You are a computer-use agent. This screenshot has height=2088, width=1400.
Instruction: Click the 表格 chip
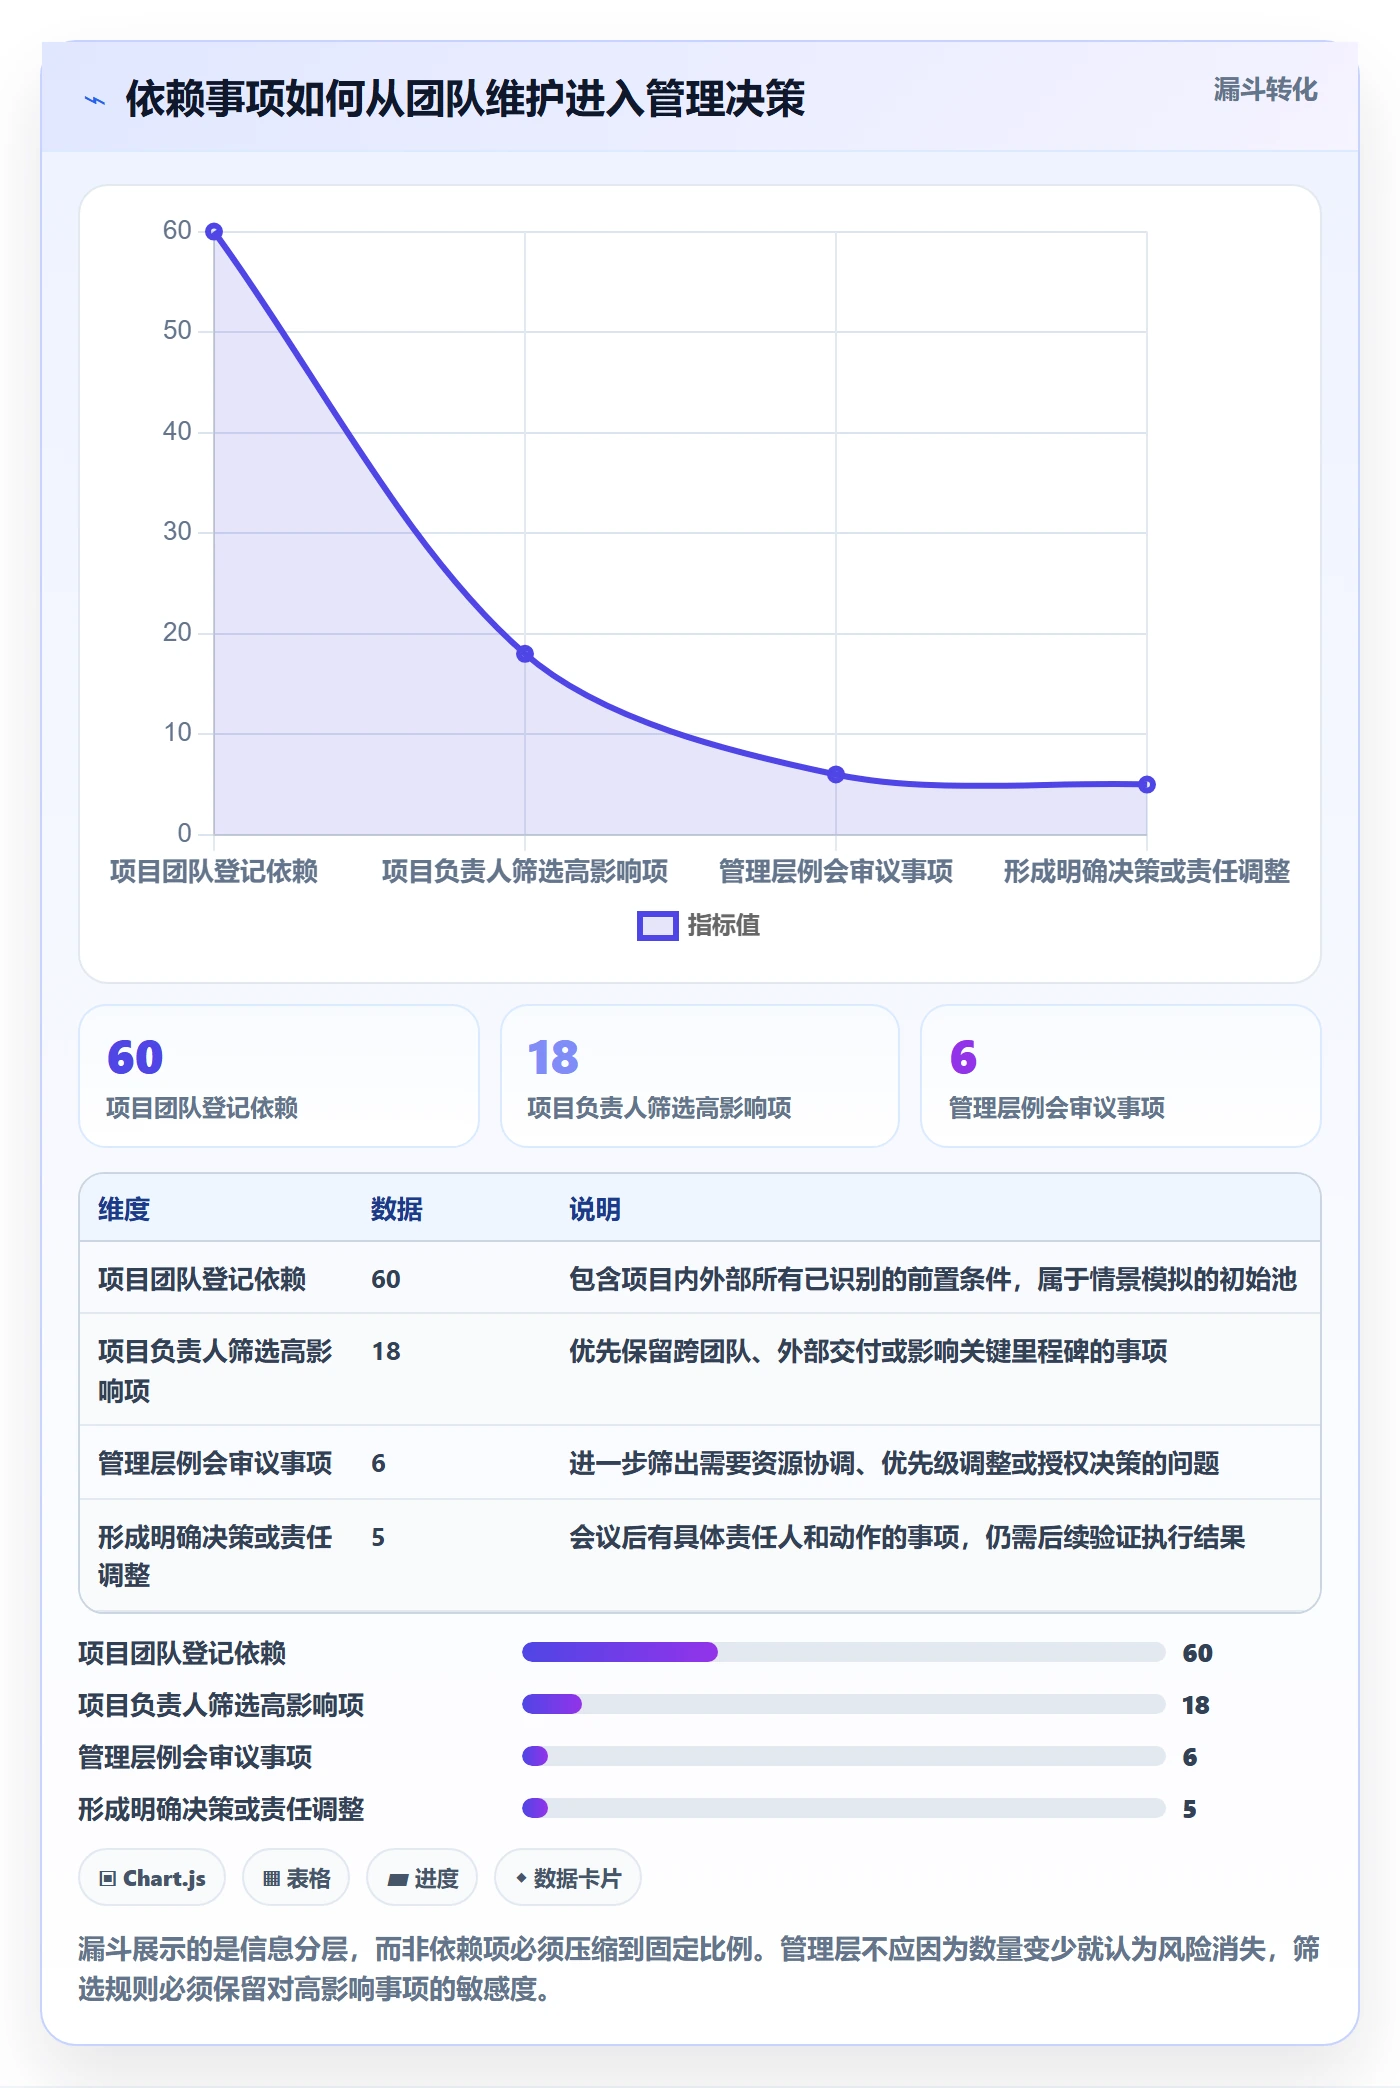point(296,1878)
